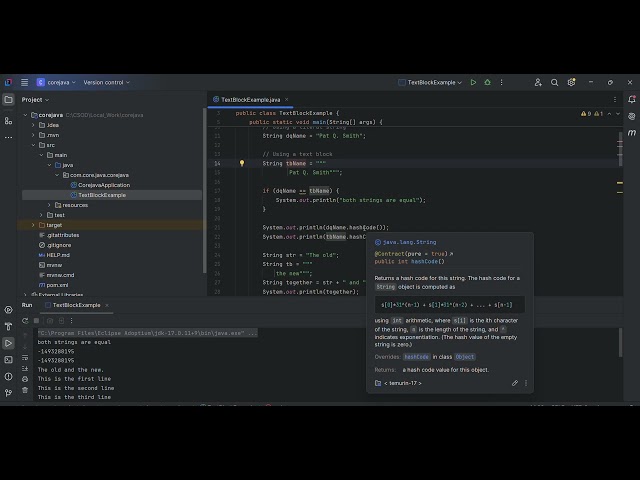Clear all console output

click(25, 391)
